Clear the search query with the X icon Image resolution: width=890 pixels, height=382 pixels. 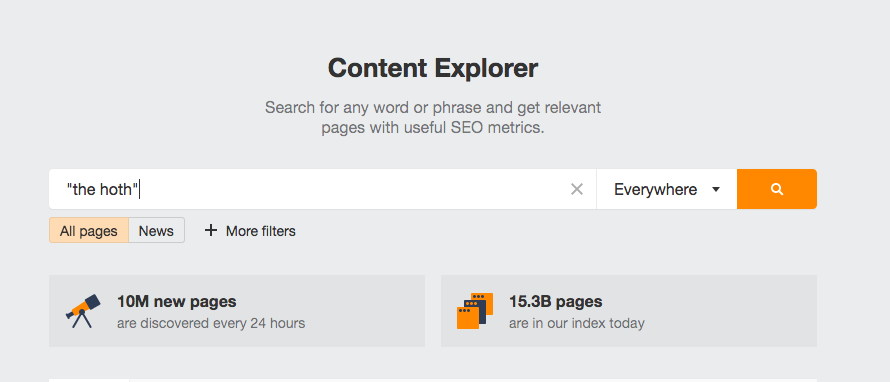(577, 189)
